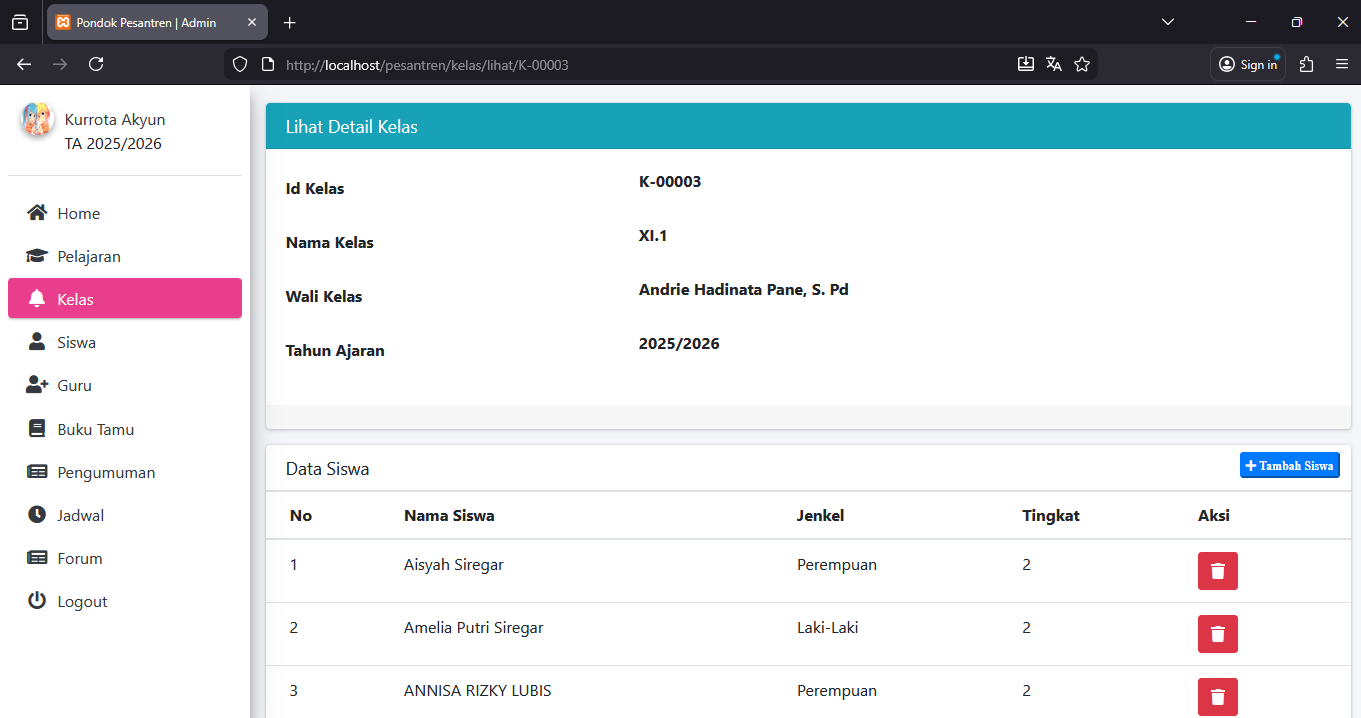Click the Buku Tamu book icon
1361x718 pixels.
click(37, 429)
